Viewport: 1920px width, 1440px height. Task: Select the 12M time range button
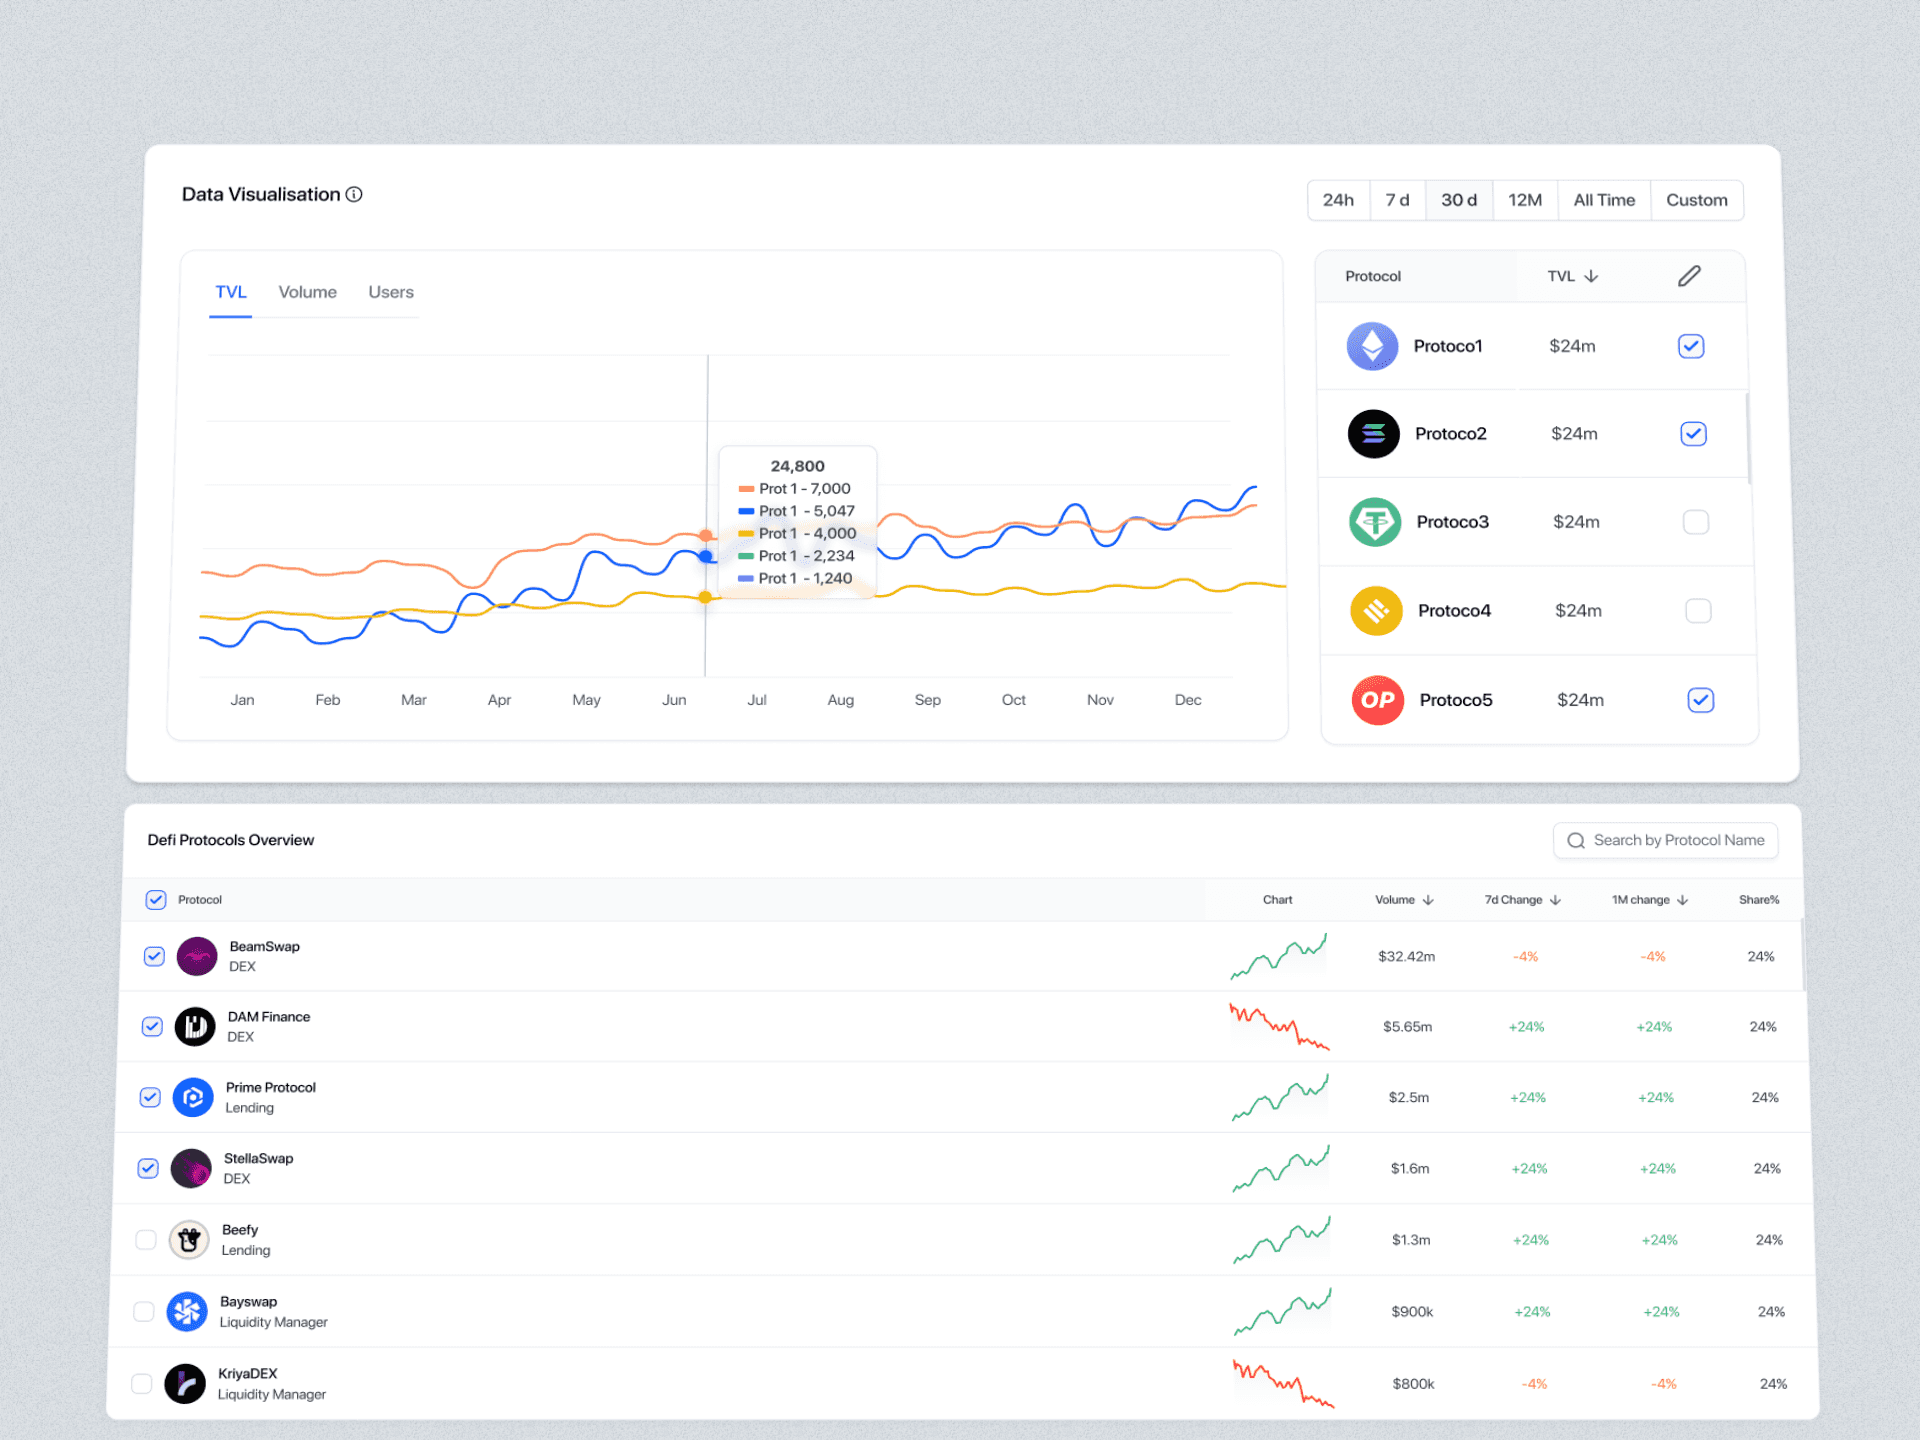[1524, 200]
